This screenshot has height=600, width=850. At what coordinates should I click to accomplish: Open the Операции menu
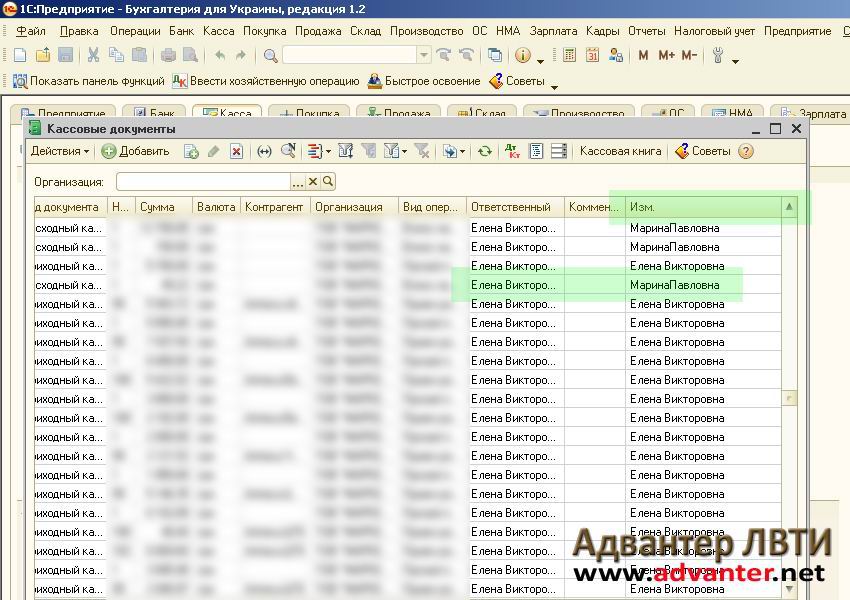coord(135,31)
